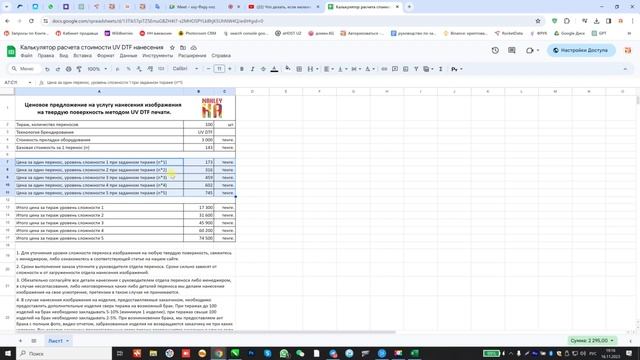
Task: Open the text color picker
Action: point(274,69)
